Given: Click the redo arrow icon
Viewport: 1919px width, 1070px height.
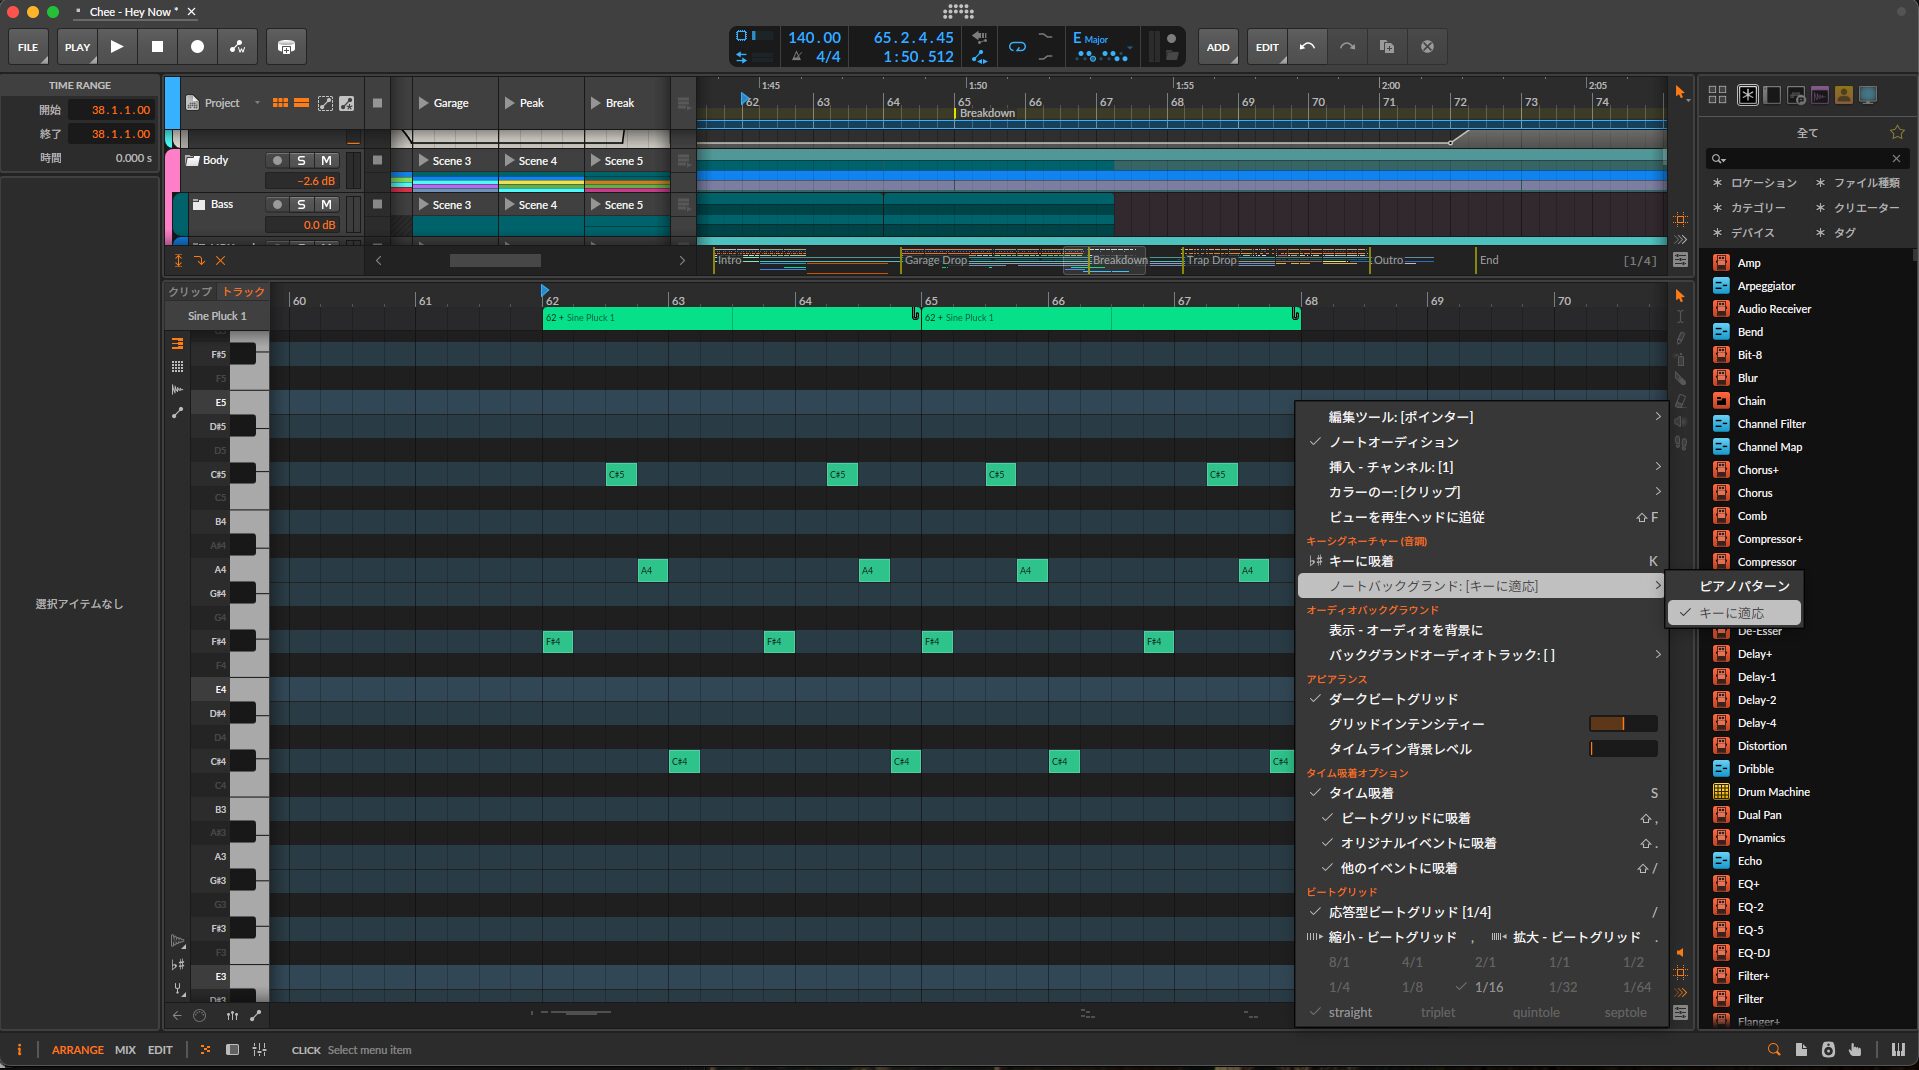Looking at the screenshot, I should click(x=1347, y=47).
